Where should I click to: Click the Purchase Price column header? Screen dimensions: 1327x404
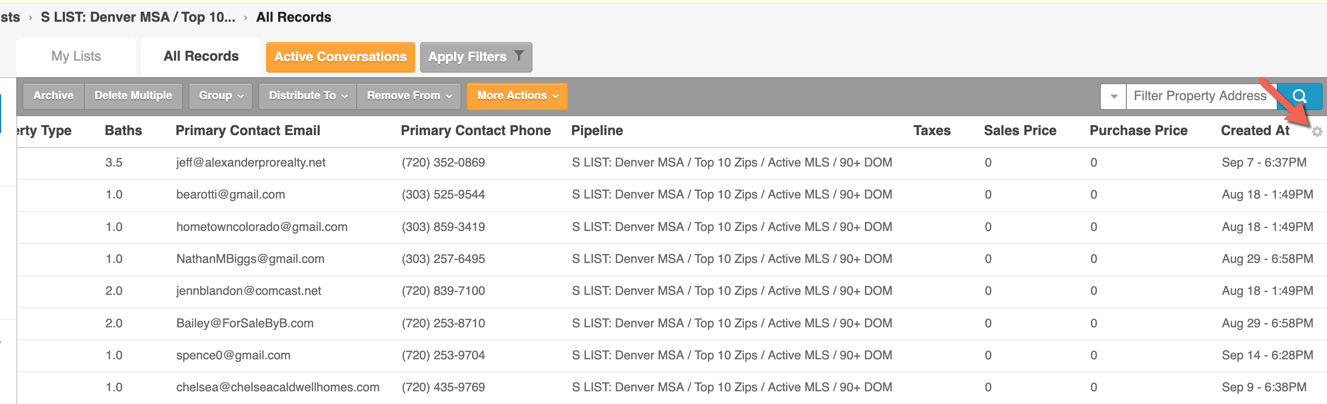tap(1139, 131)
